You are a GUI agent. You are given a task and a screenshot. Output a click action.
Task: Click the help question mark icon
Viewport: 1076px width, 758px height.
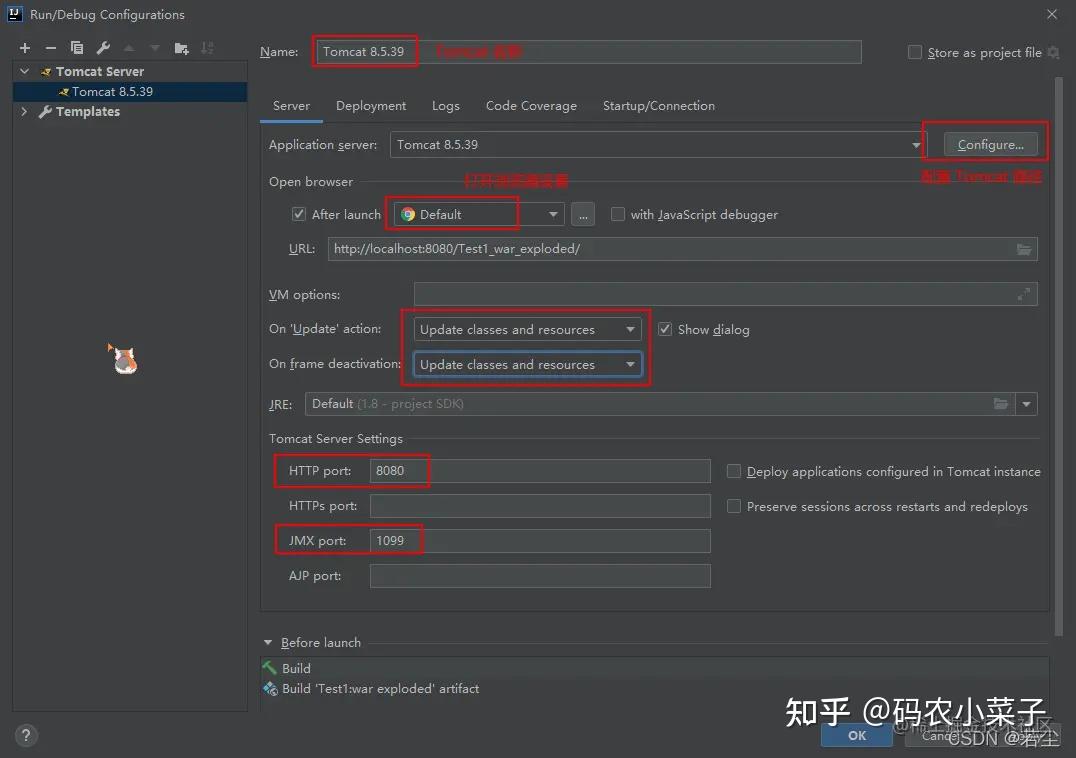[25, 735]
